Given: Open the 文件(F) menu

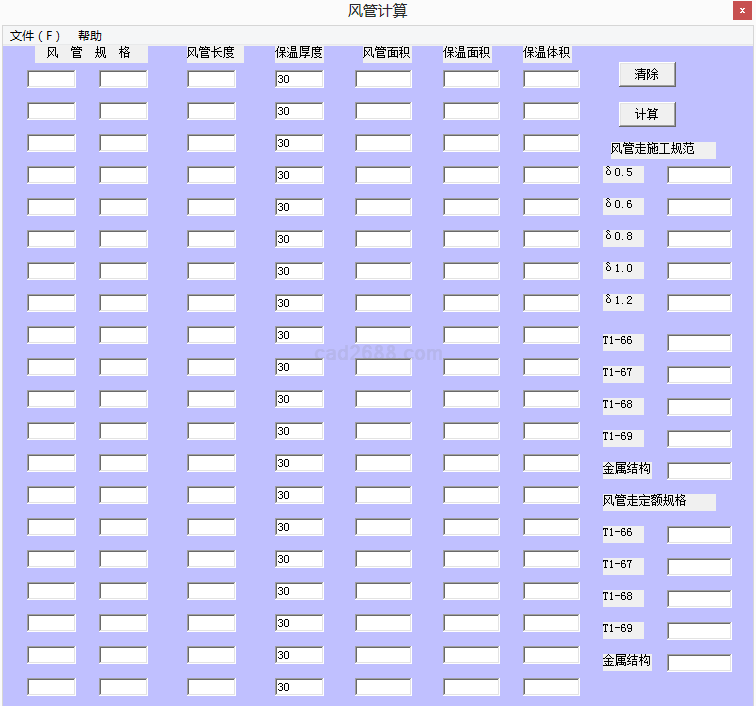Looking at the screenshot, I should [x=35, y=35].
